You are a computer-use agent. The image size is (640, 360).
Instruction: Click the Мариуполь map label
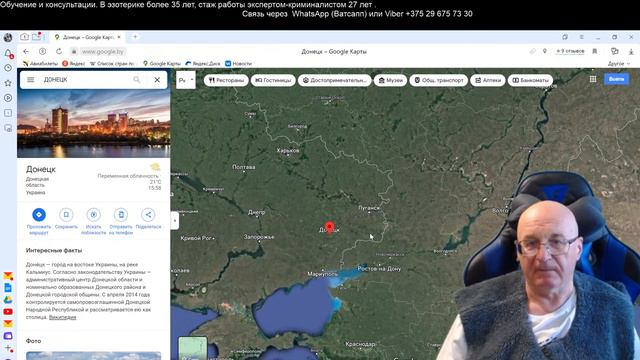[322, 274]
